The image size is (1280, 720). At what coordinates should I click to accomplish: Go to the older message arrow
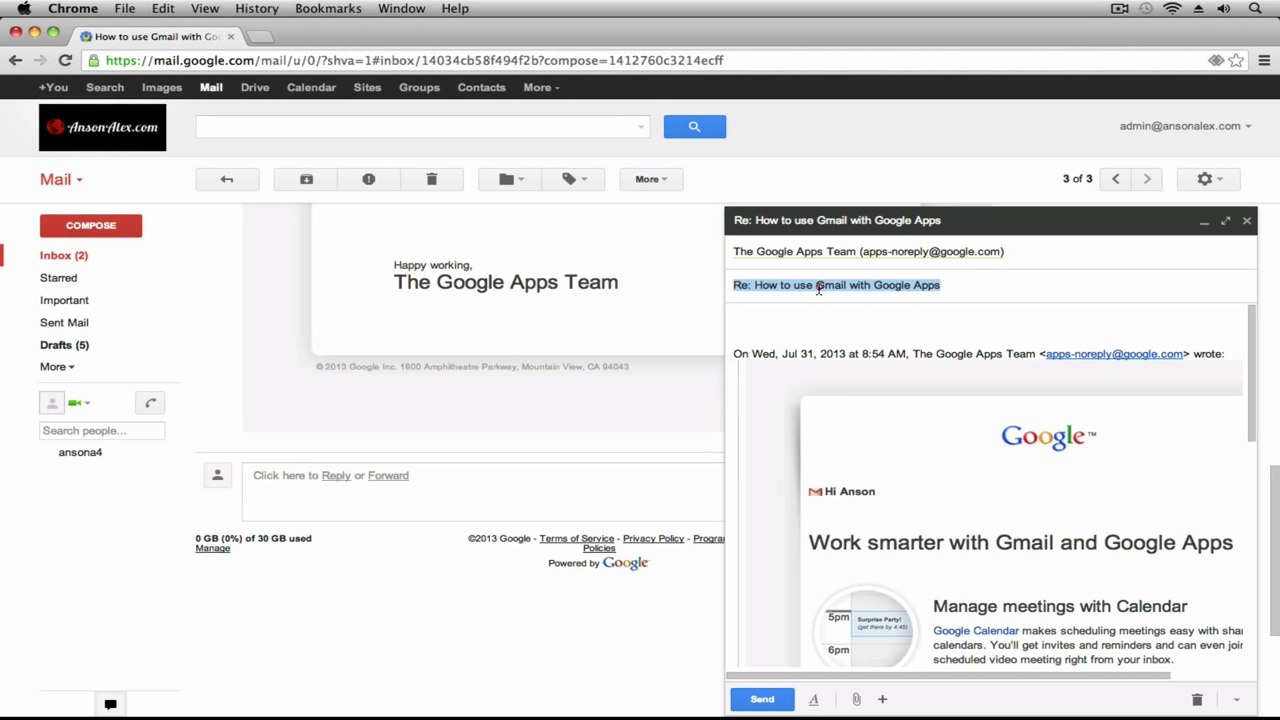pos(1147,179)
